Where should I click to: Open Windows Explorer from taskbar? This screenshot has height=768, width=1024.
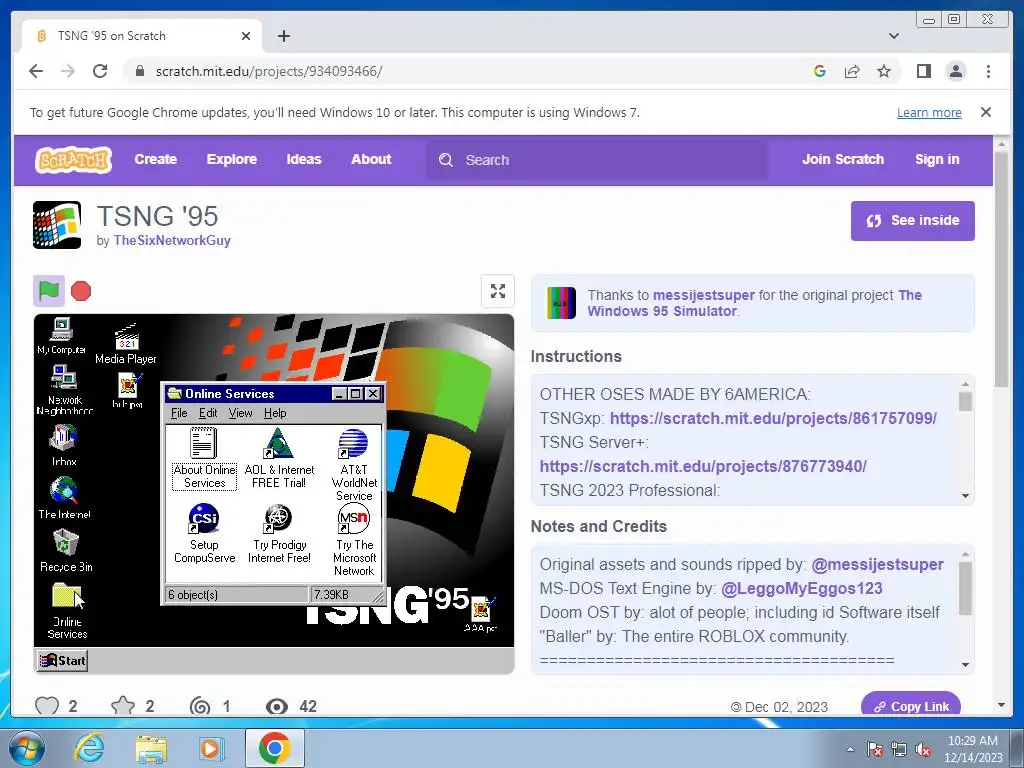(x=150, y=748)
